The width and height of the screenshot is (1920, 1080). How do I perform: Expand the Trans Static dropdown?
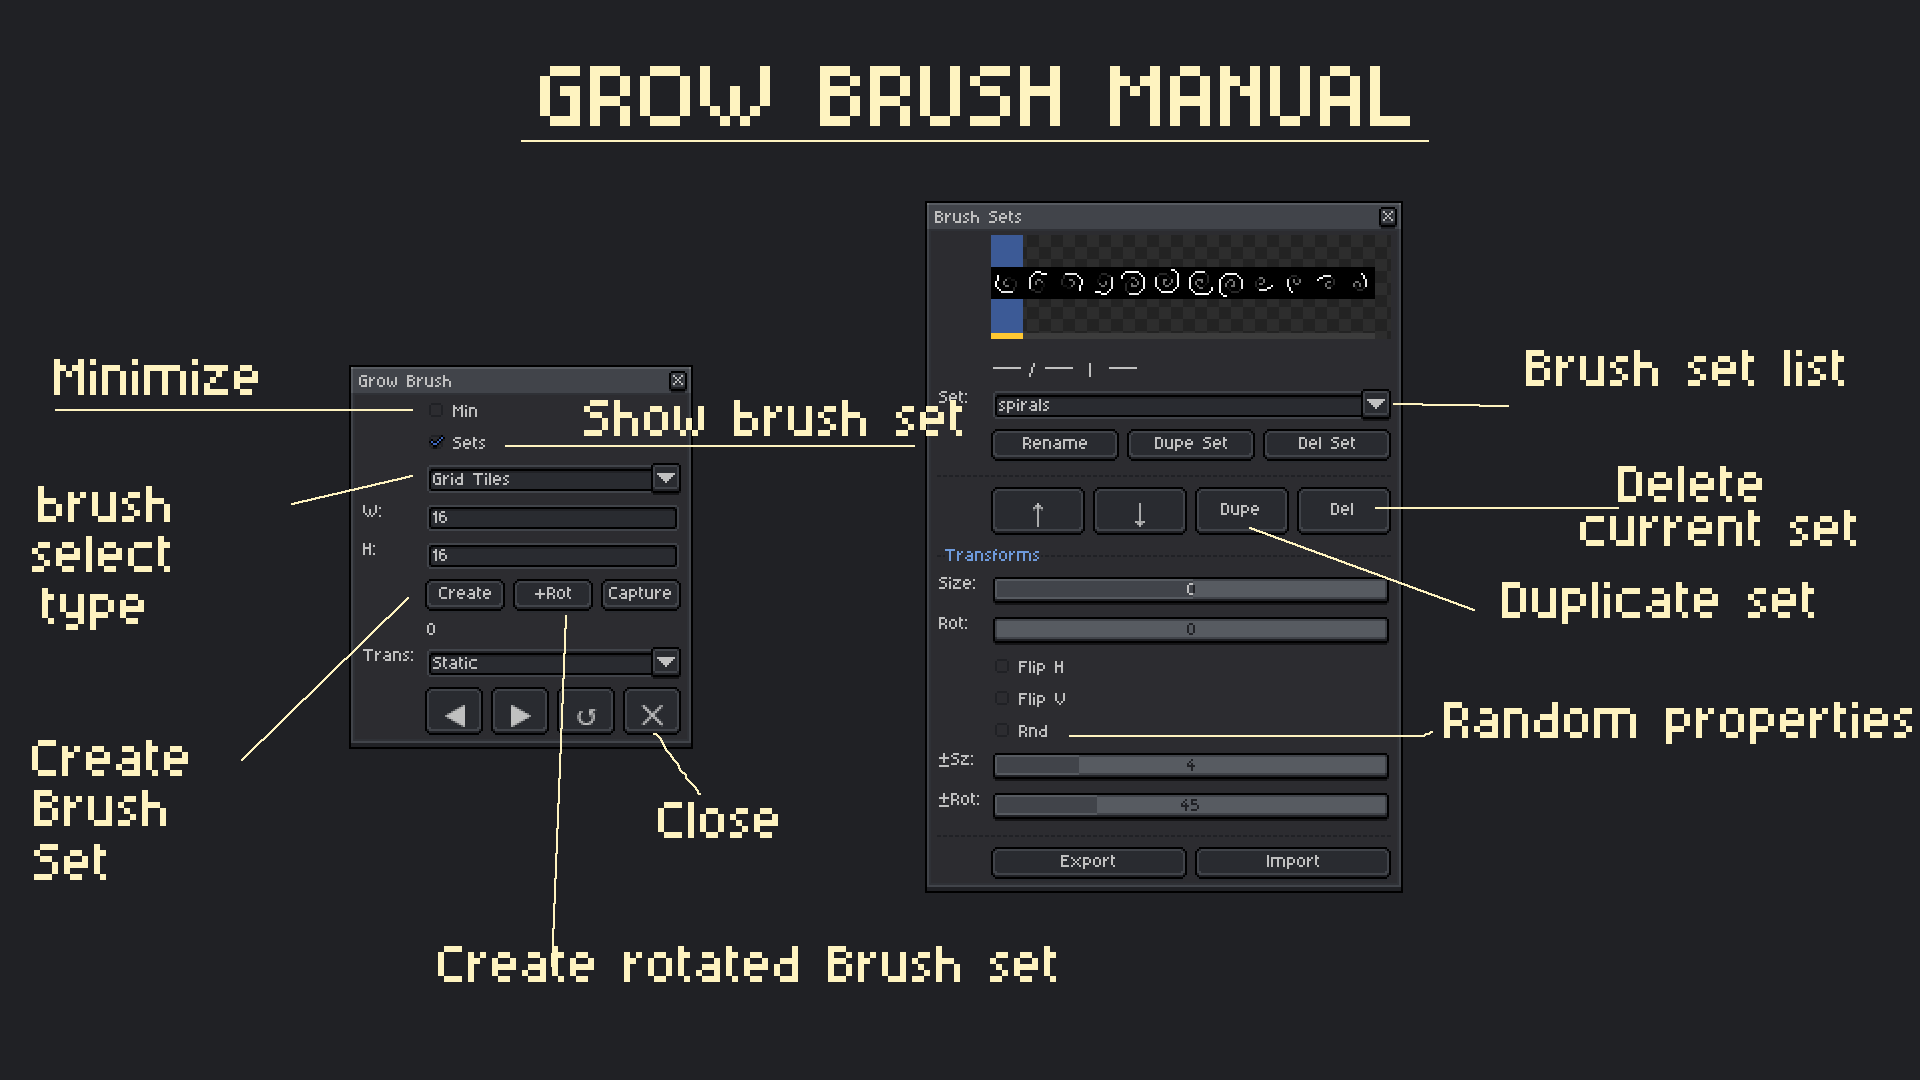(666, 662)
